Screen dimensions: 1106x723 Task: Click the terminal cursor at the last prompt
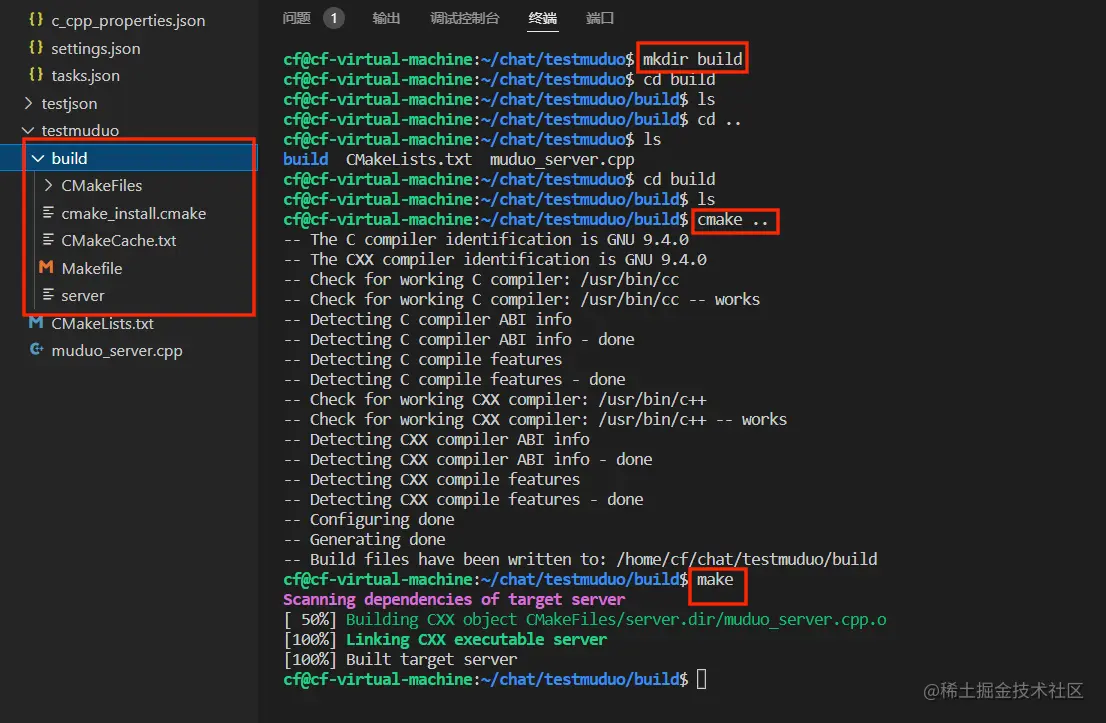pos(701,679)
